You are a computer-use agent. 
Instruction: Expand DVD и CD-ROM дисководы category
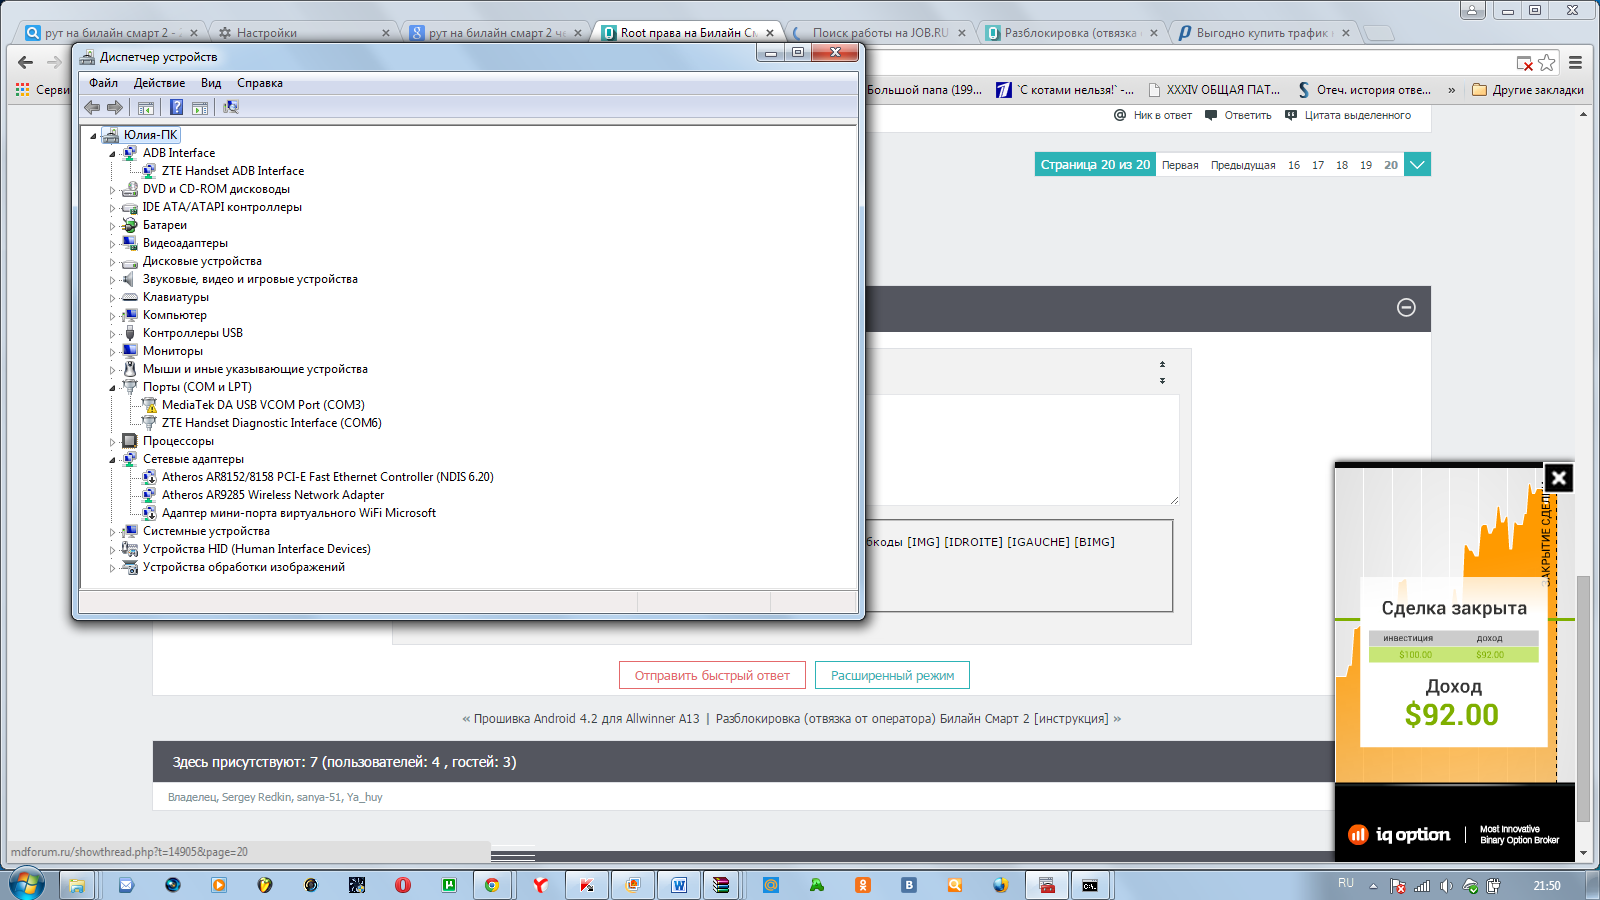112,190
